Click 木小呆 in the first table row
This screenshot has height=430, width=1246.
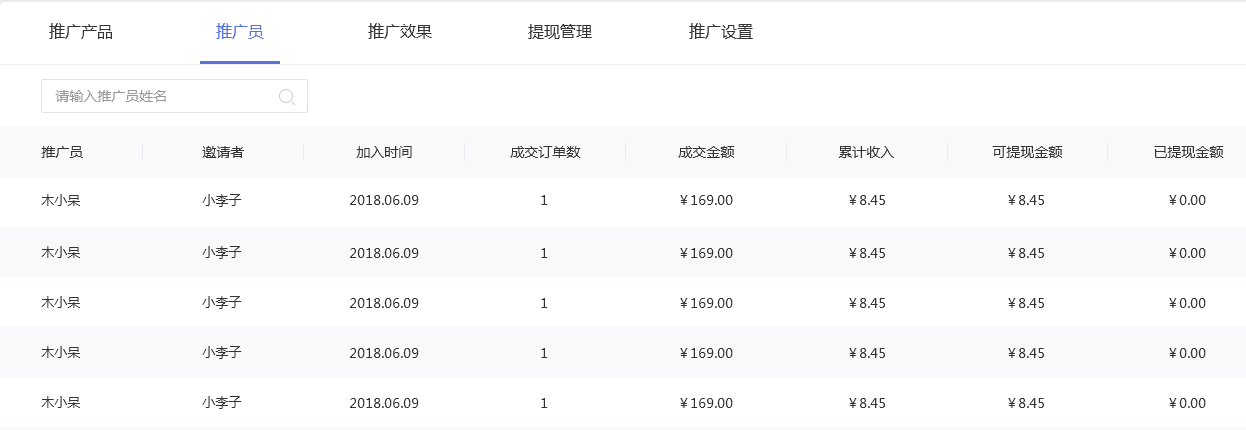61,200
